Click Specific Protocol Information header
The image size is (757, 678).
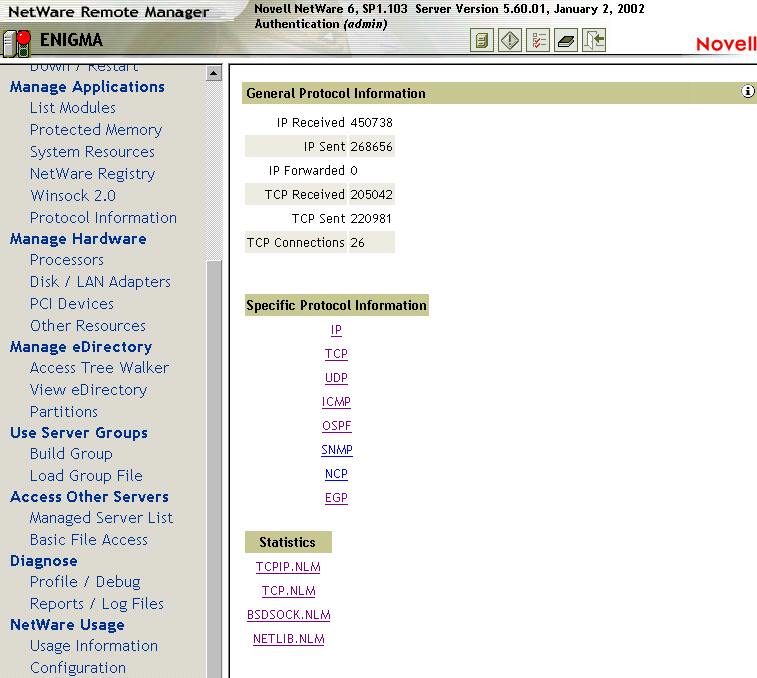[336, 305]
